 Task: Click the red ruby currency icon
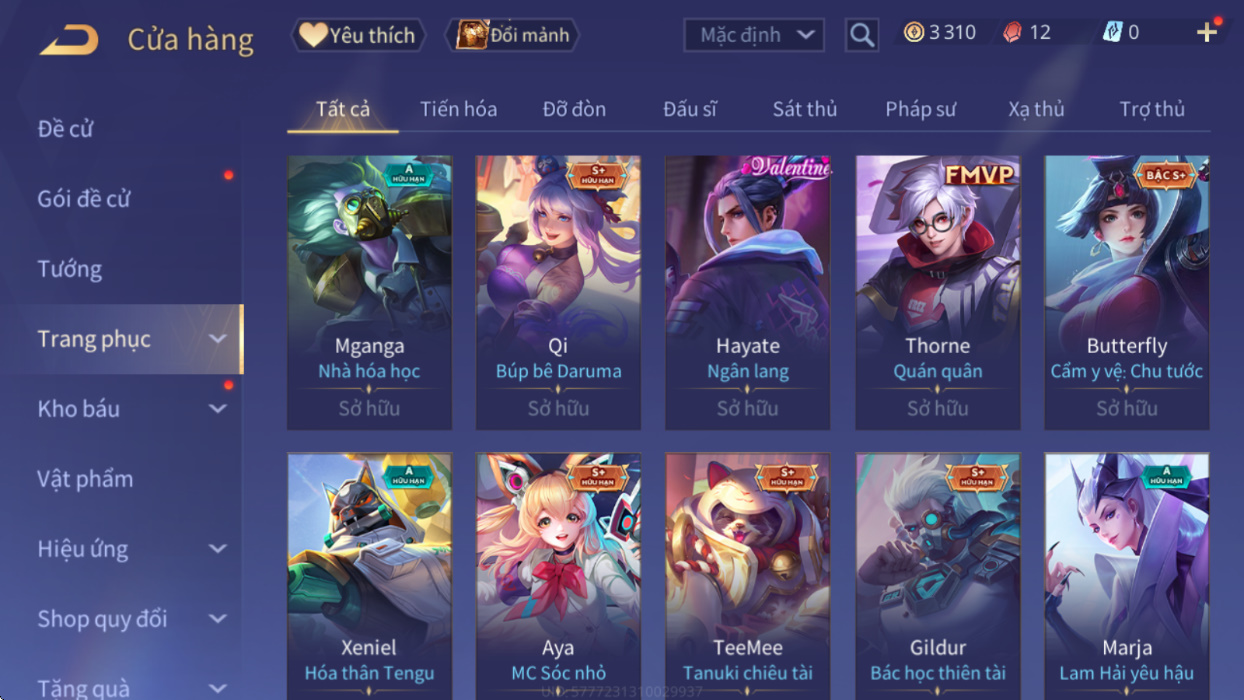(1013, 32)
